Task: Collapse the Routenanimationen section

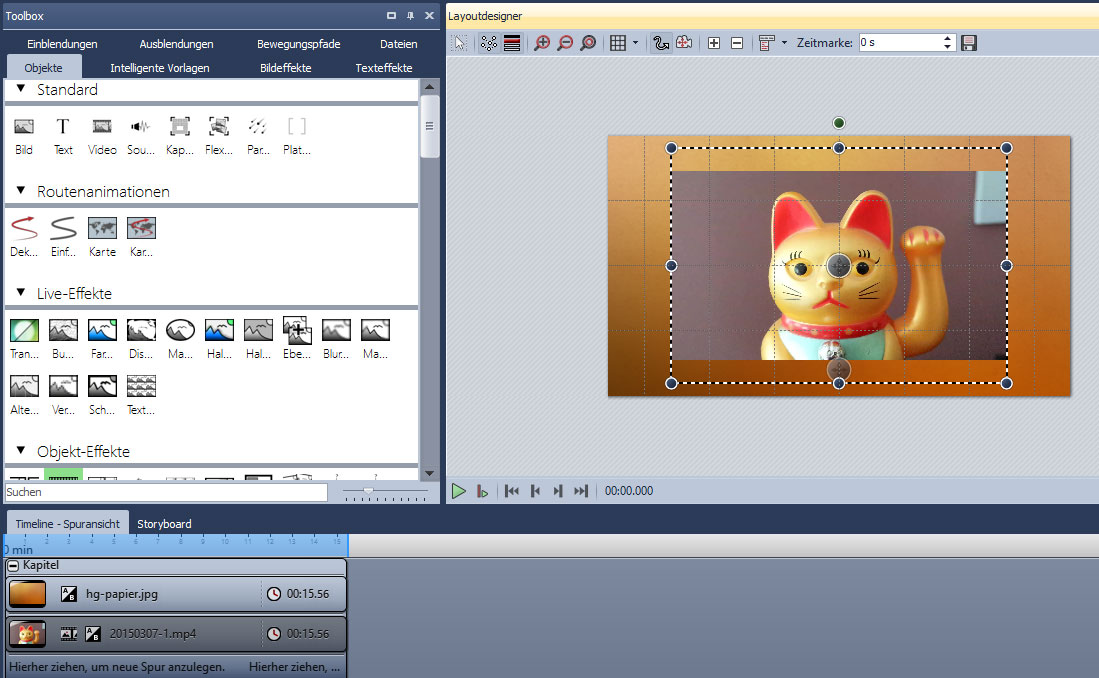Action: pos(21,191)
